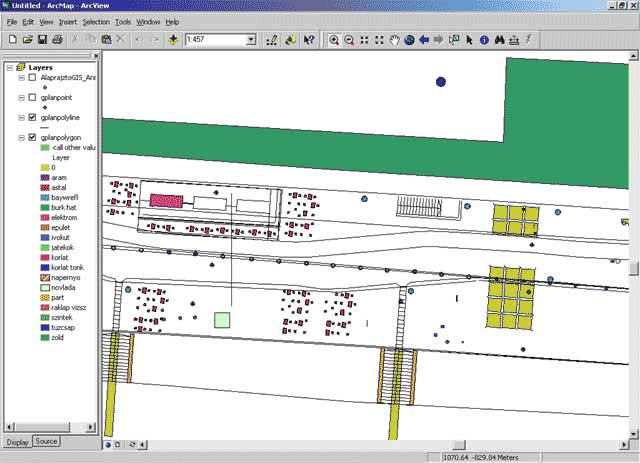Open the Tools menu
The height and width of the screenshot is (463, 640).
click(x=122, y=21)
